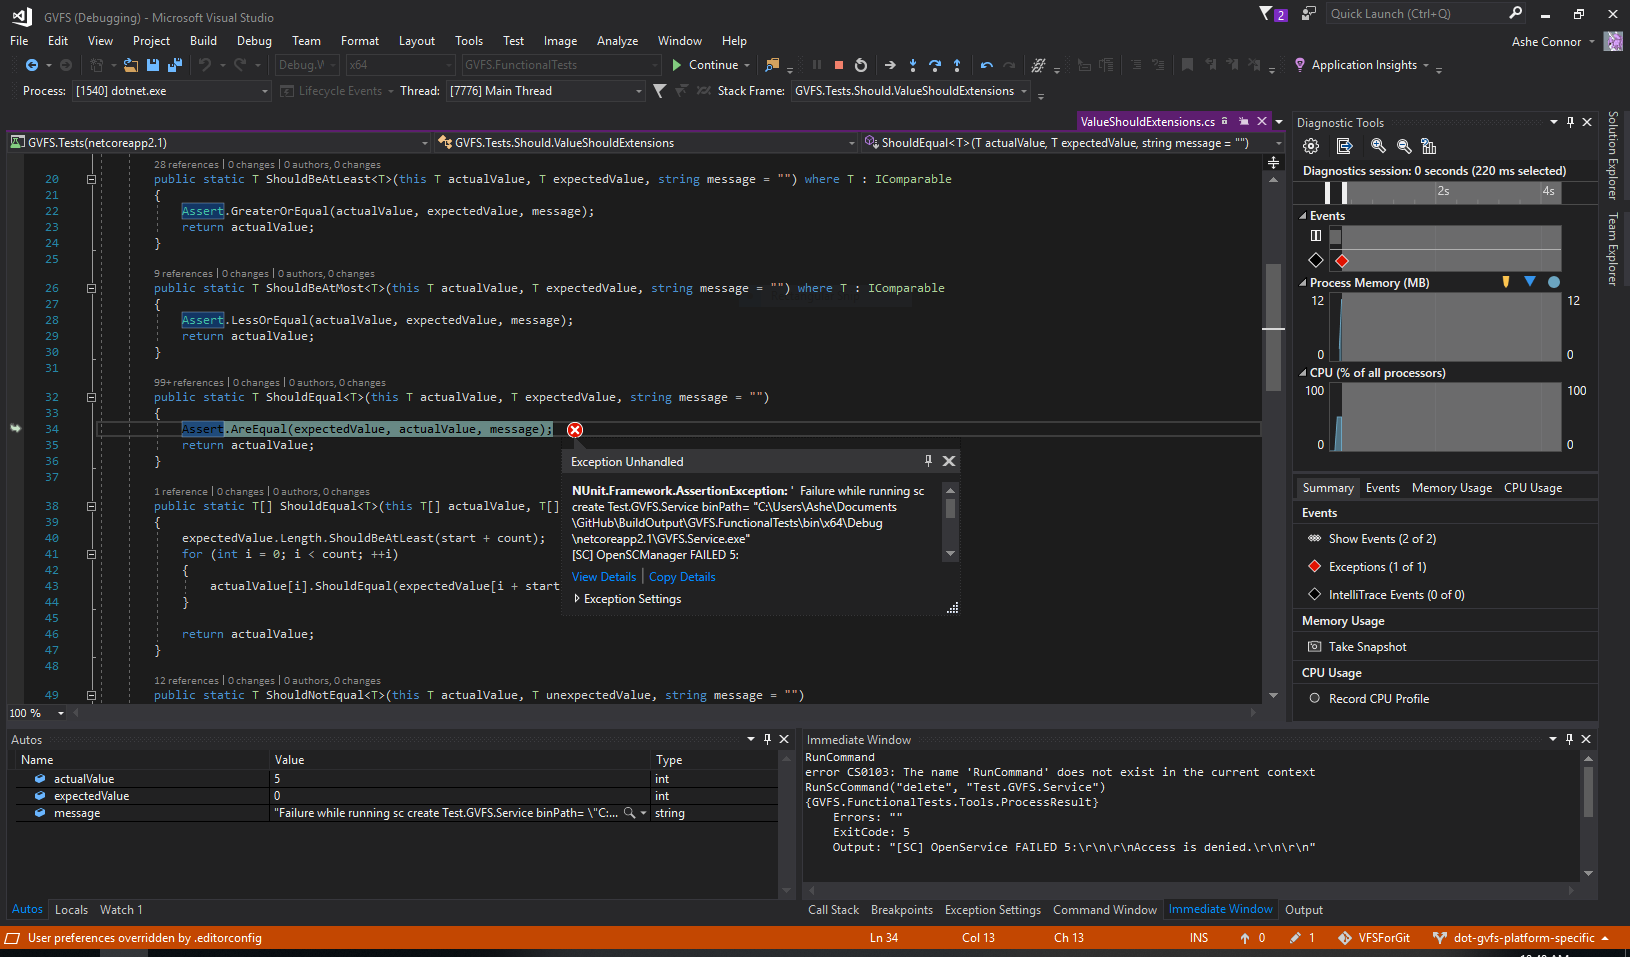Open the Debug menu
The height and width of the screenshot is (957, 1630).
pos(254,41)
